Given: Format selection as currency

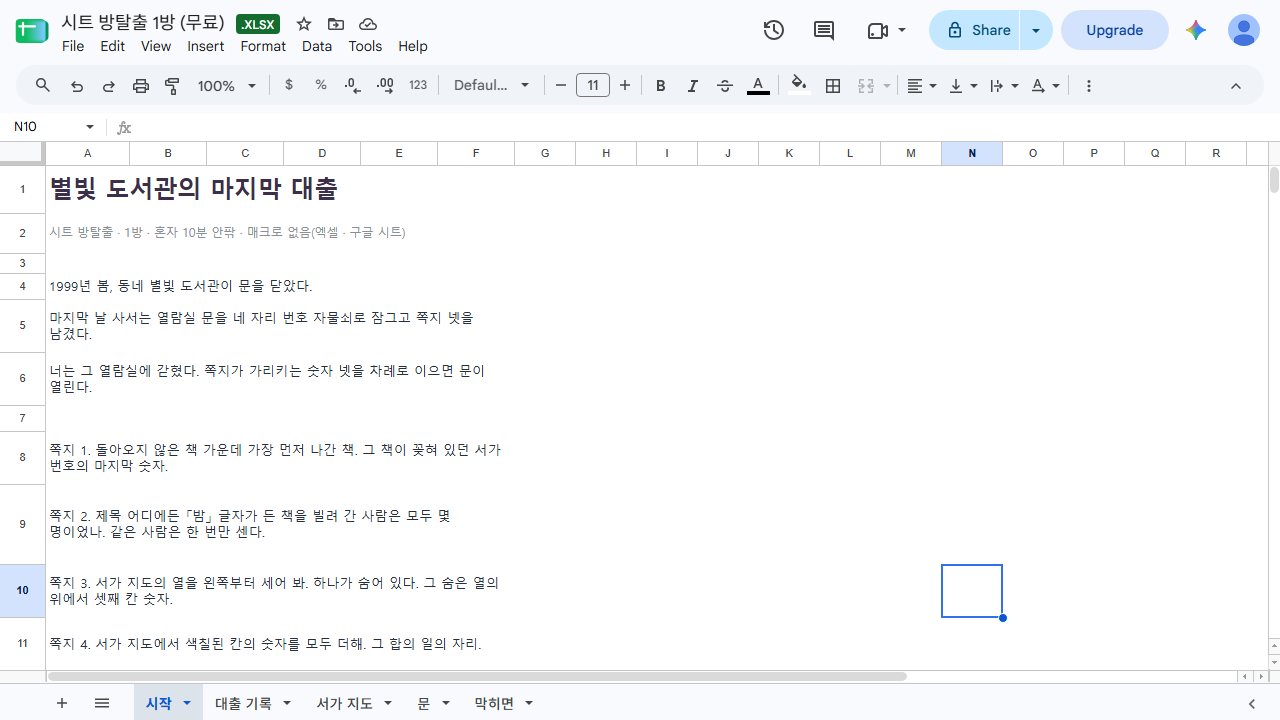Looking at the screenshot, I should (289, 86).
